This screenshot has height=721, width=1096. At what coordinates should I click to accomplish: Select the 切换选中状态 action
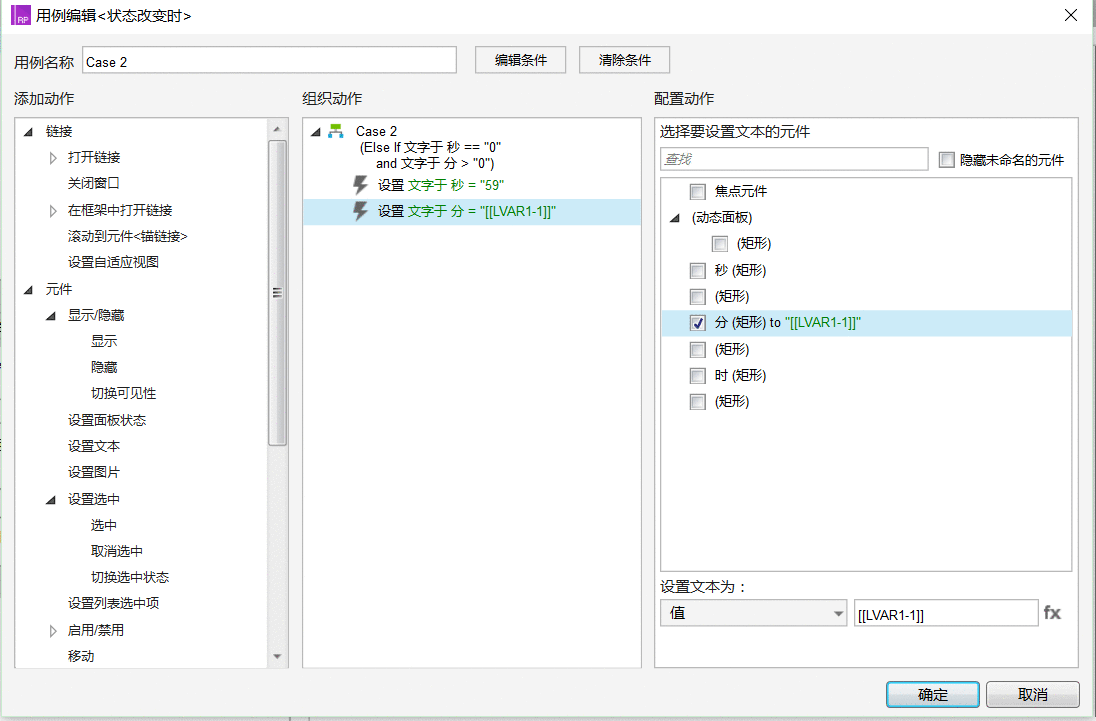point(130,577)
